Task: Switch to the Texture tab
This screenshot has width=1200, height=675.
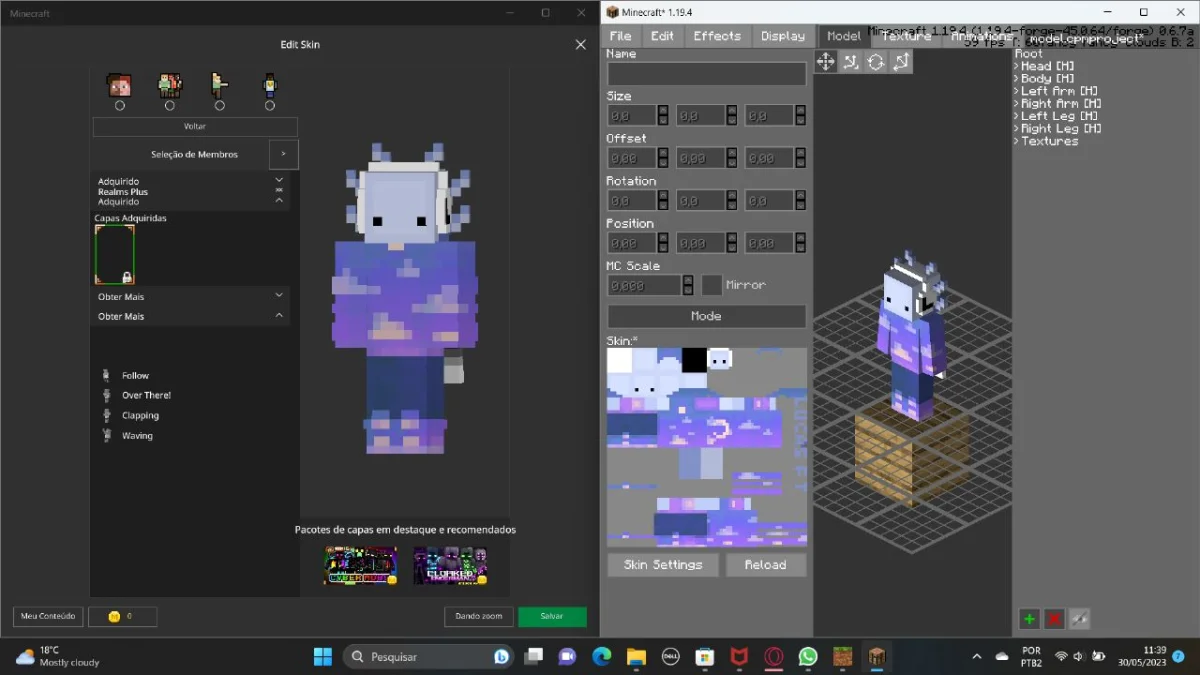Action: click(x=907, y=36)
